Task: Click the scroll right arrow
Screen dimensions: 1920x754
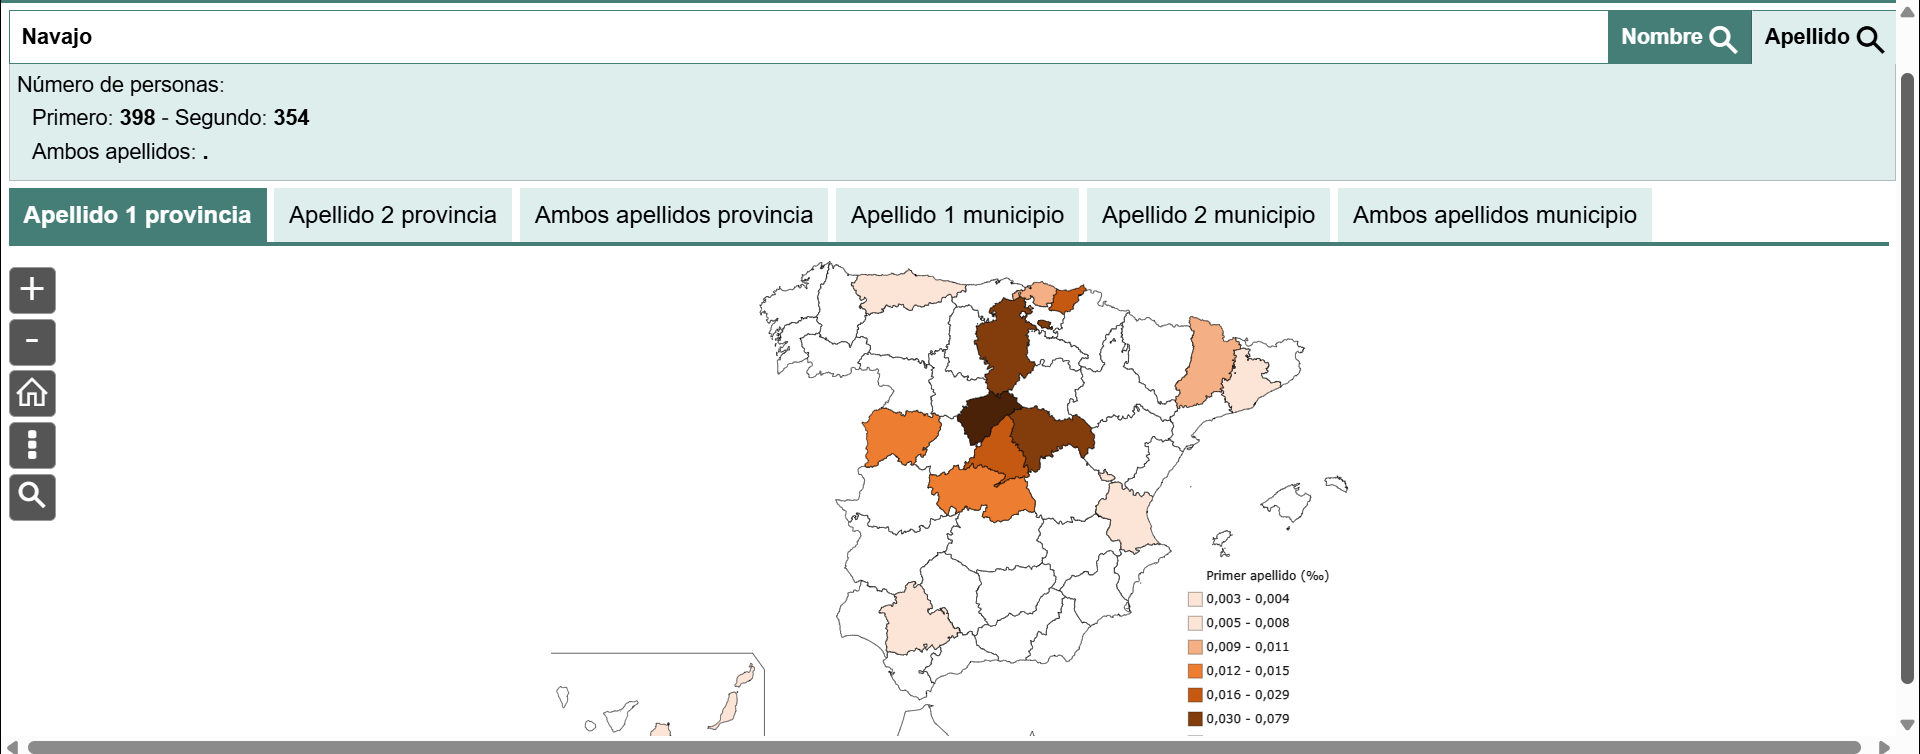Action: (1884, 747)
